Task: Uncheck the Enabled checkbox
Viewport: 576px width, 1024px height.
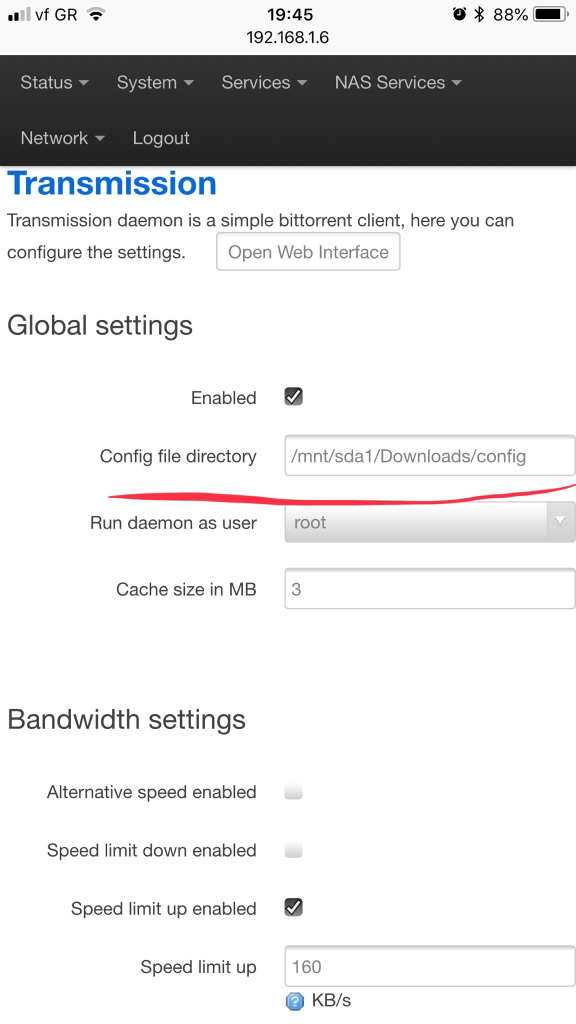Action: click(293, 397)
